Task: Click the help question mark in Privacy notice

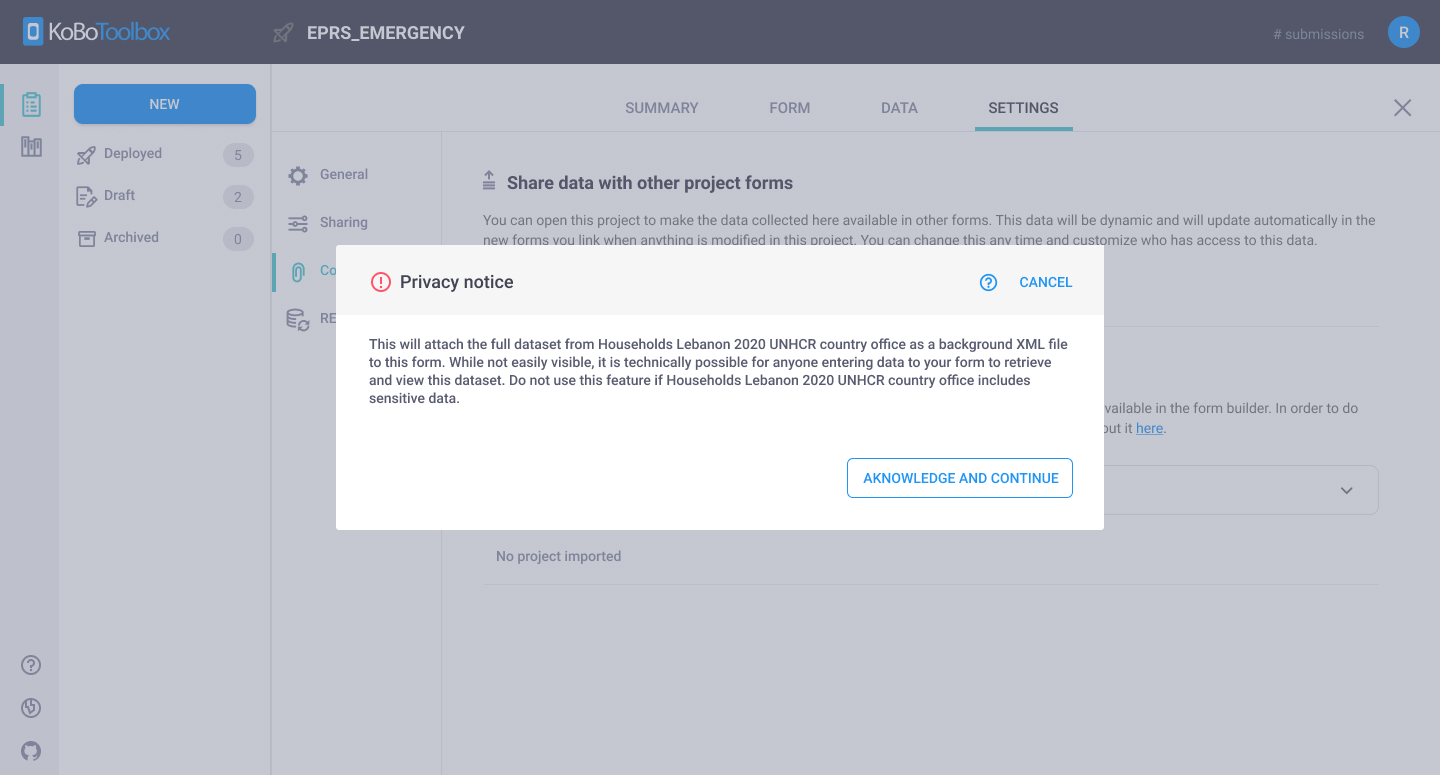Action: coord(988,282)
